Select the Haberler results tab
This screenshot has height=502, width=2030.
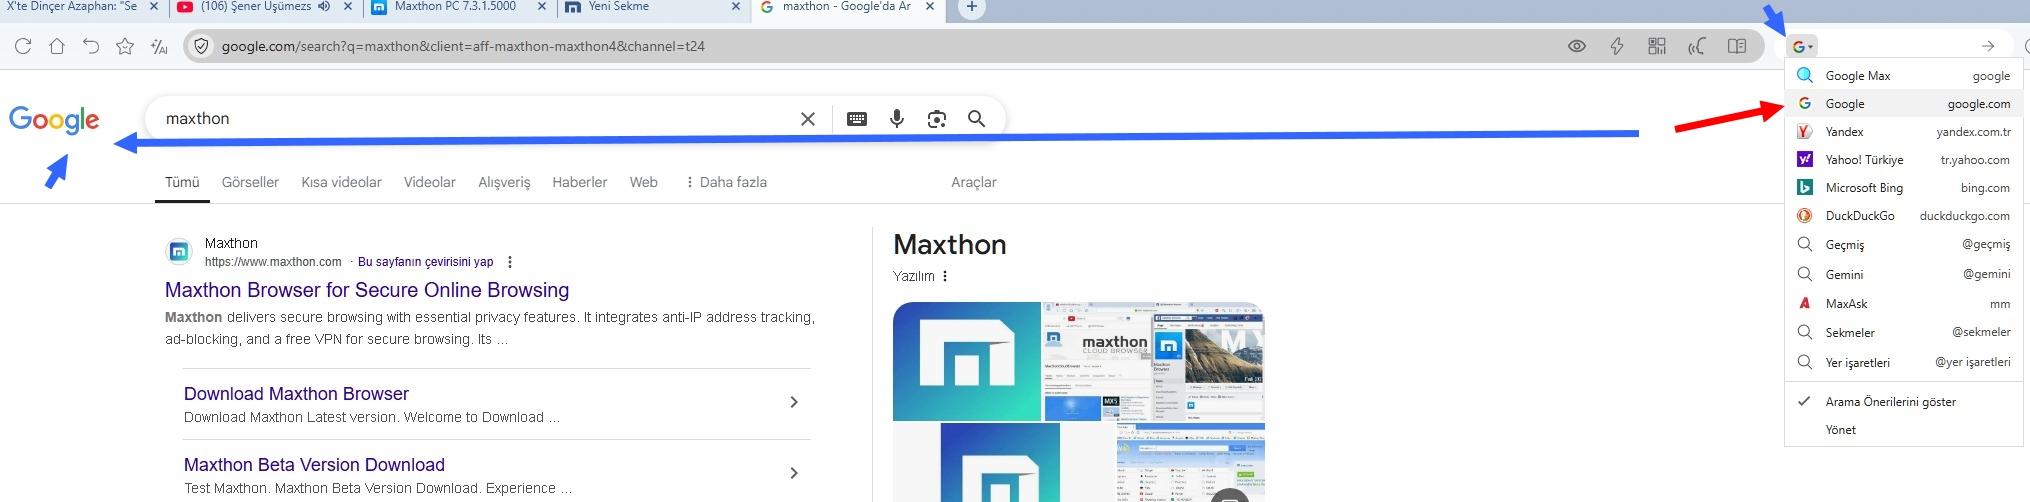click(580, 182)
